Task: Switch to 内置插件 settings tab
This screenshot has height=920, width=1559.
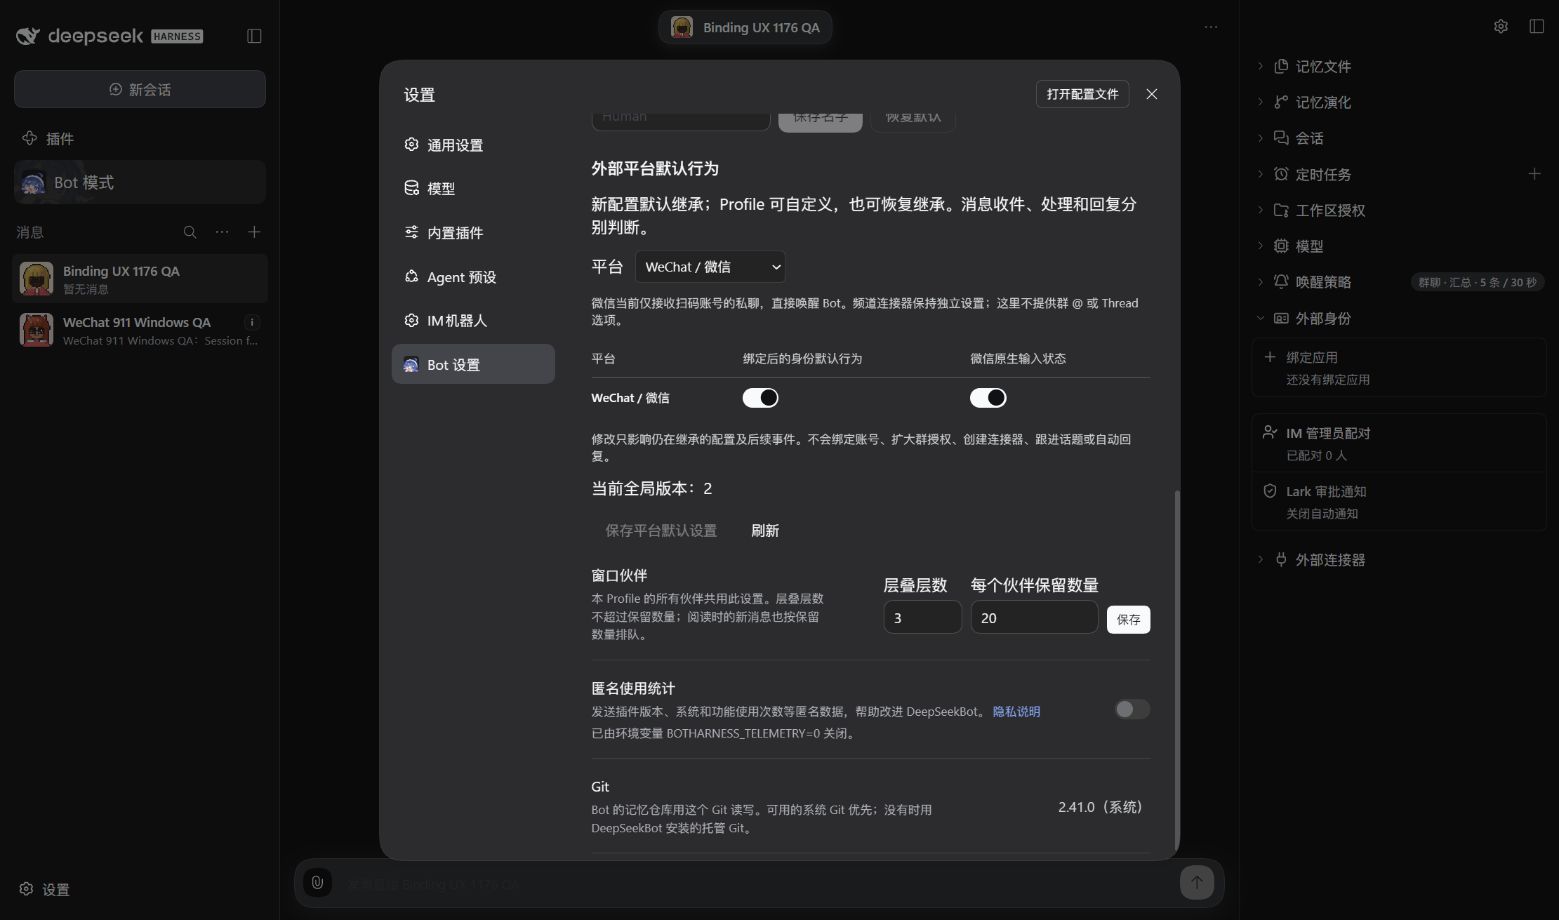Action: [x=473, y=232]
